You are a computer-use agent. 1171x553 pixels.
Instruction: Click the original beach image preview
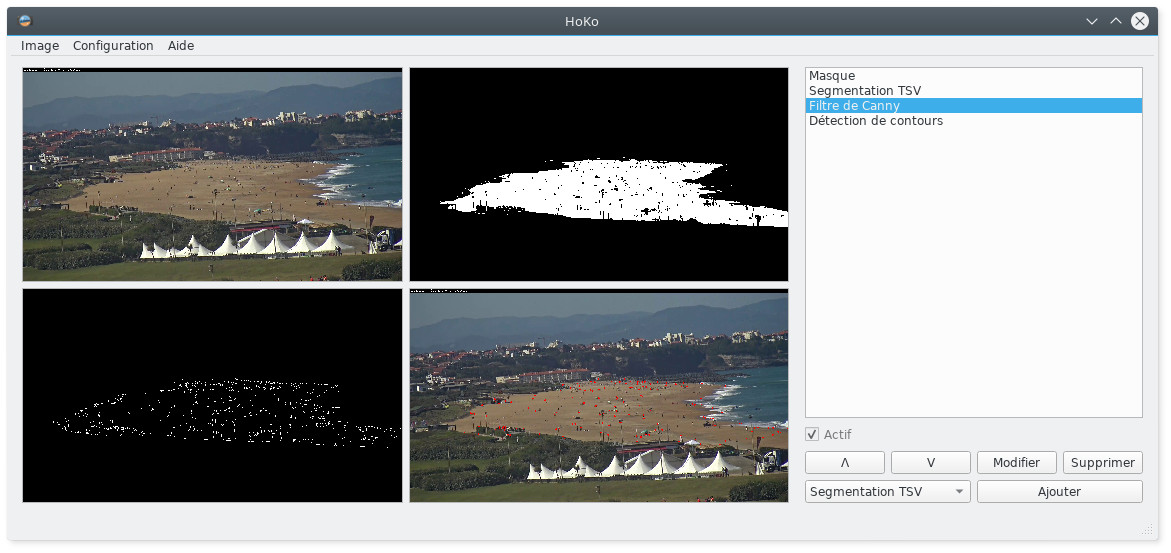click(x=212, y=175)
